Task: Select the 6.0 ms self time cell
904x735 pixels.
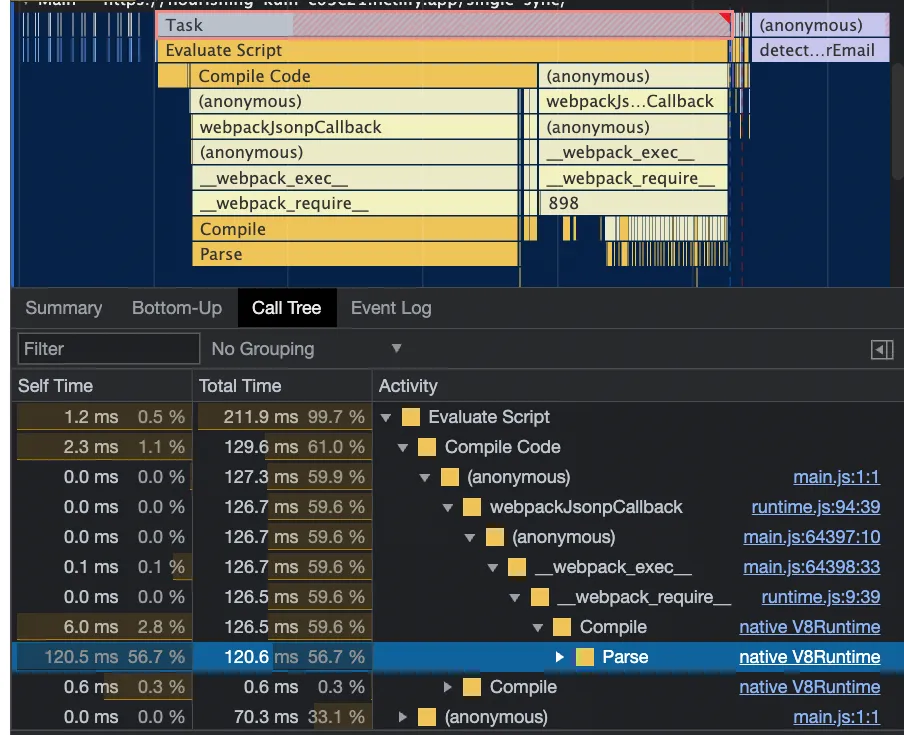Action: click(x=102, y=627)
